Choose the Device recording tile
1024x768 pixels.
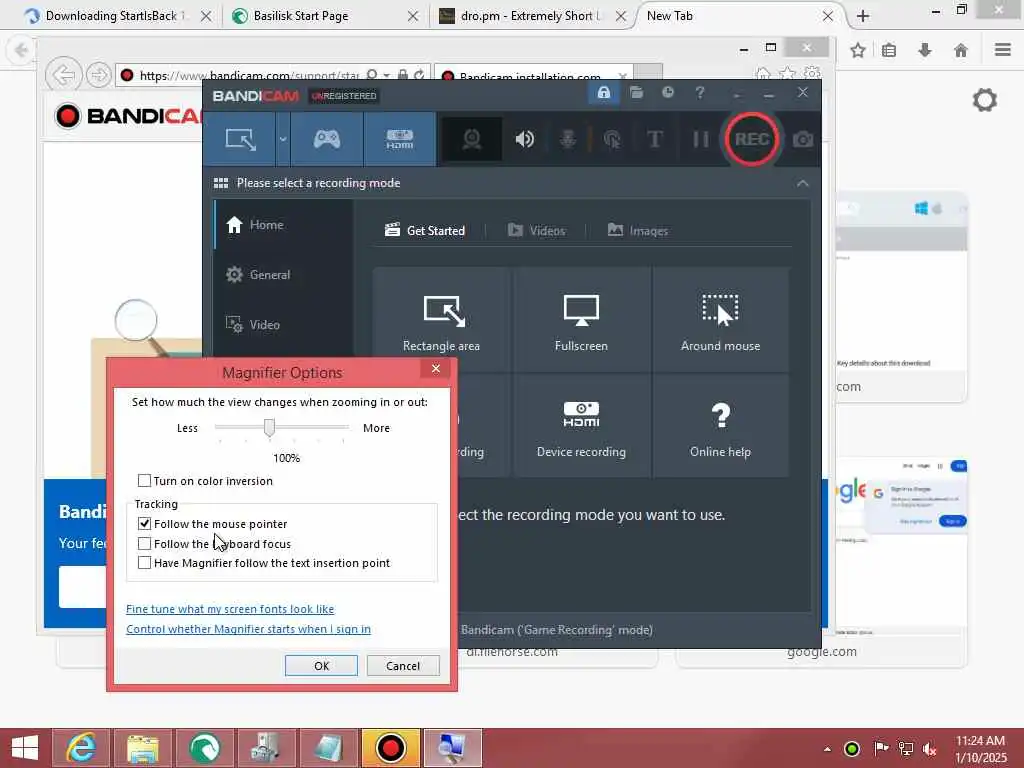581,426
